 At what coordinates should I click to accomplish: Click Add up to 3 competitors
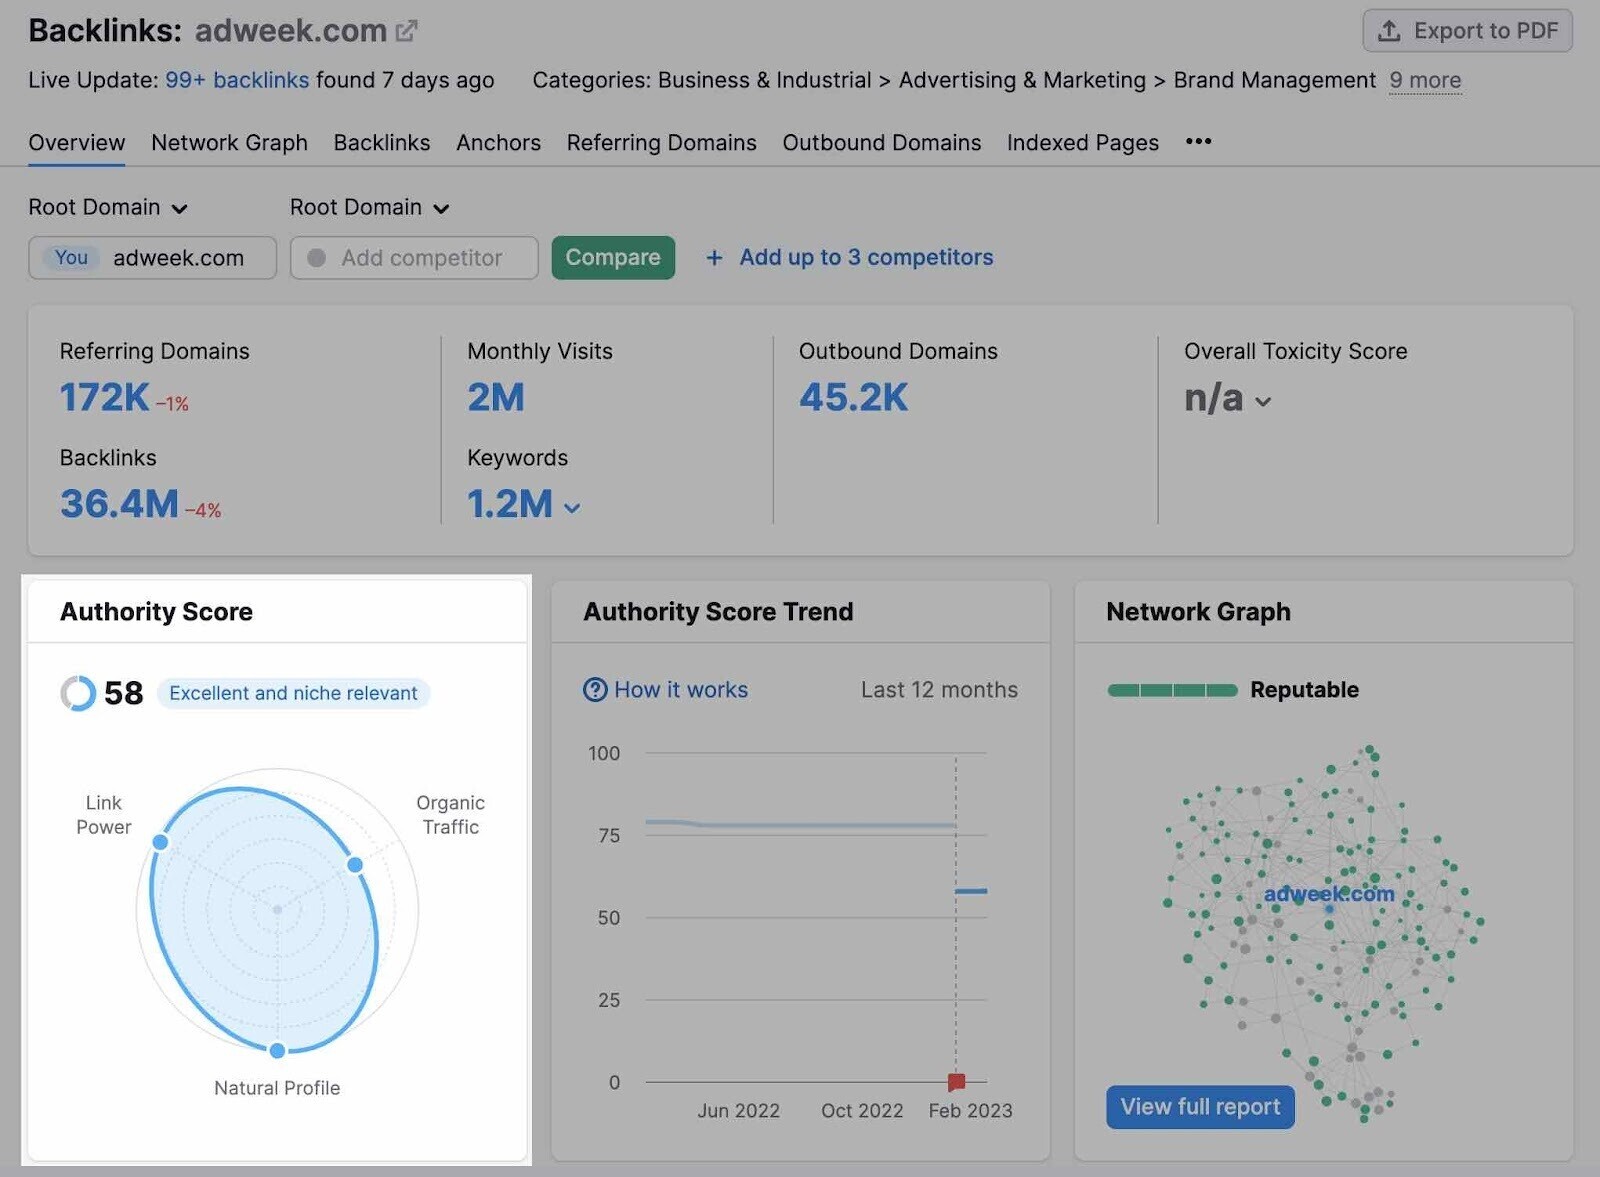pos(849,258)
